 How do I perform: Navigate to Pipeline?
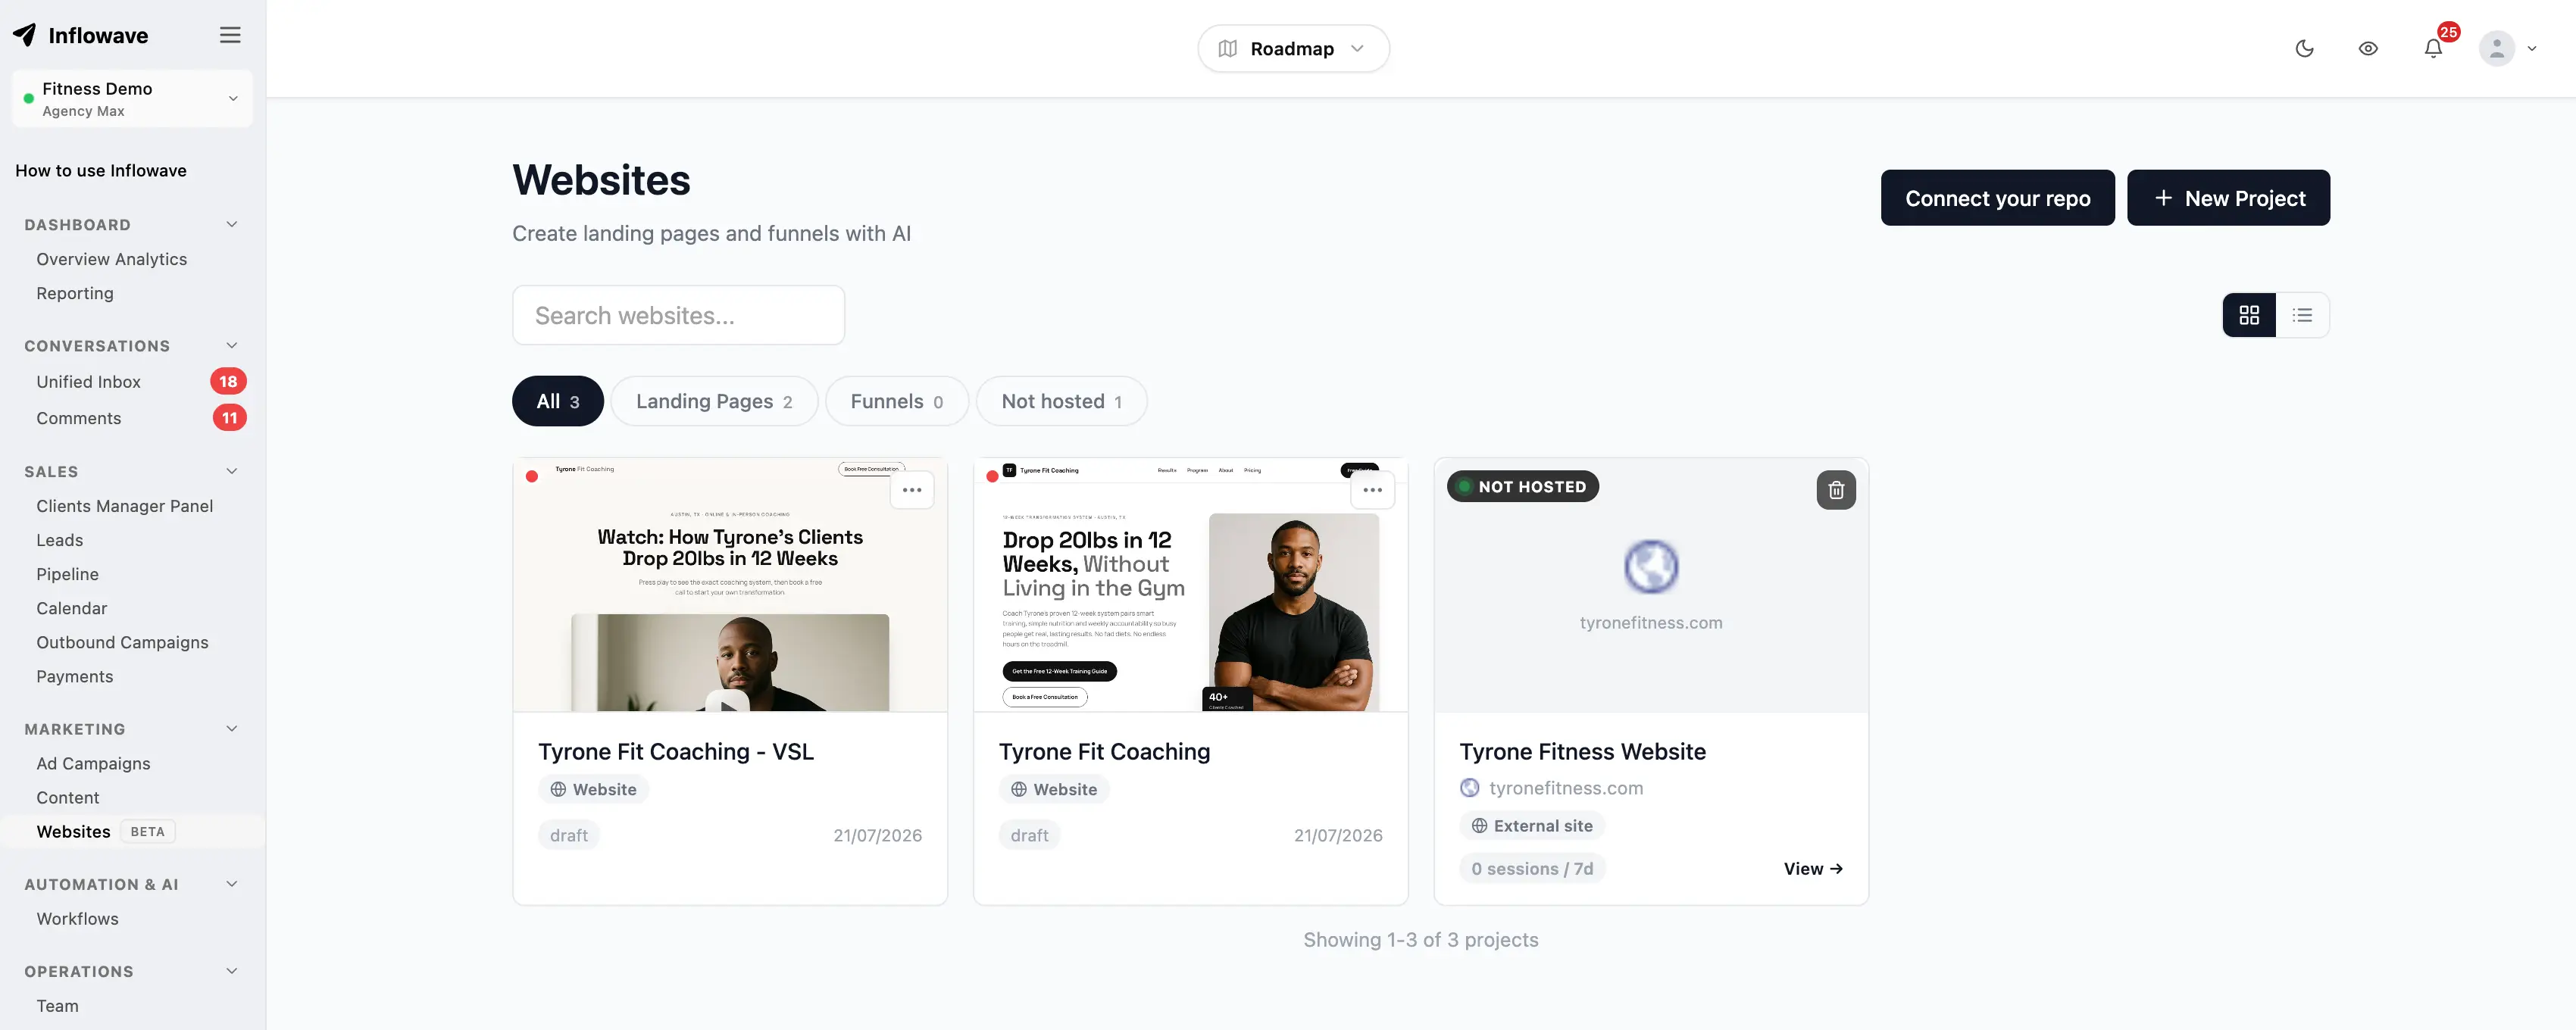point(68,574)
